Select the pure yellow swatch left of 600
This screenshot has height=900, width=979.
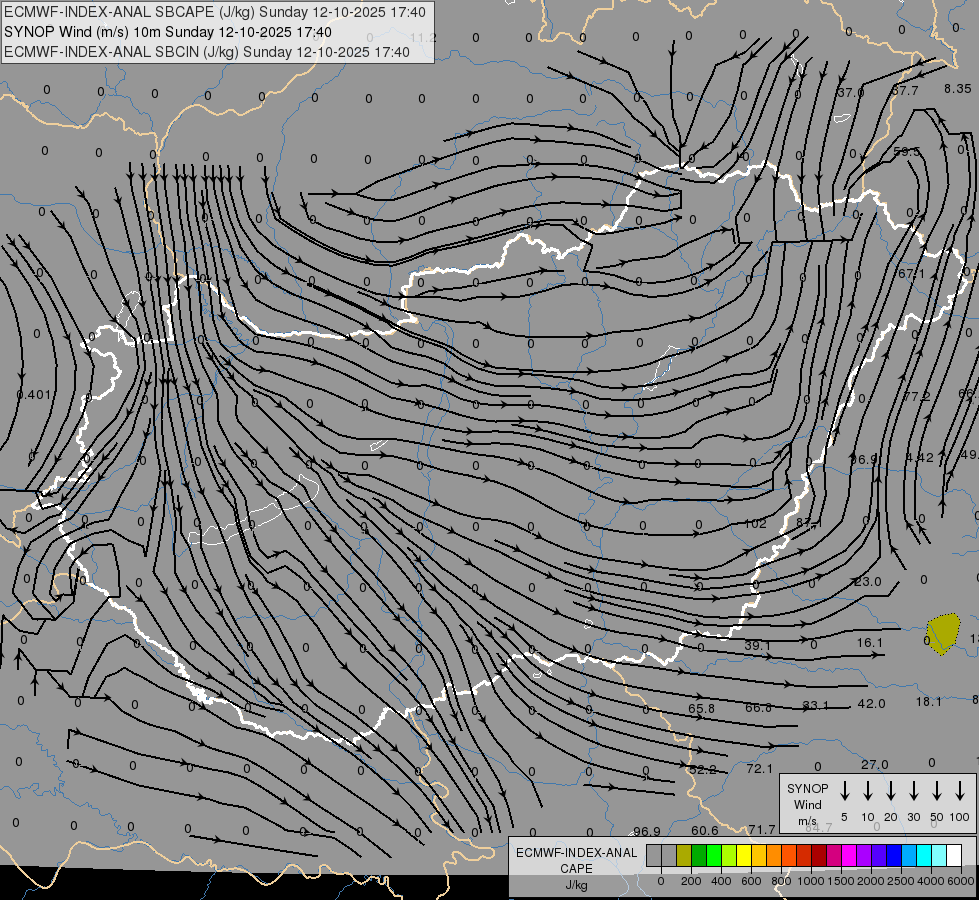(x=744, y=856)
